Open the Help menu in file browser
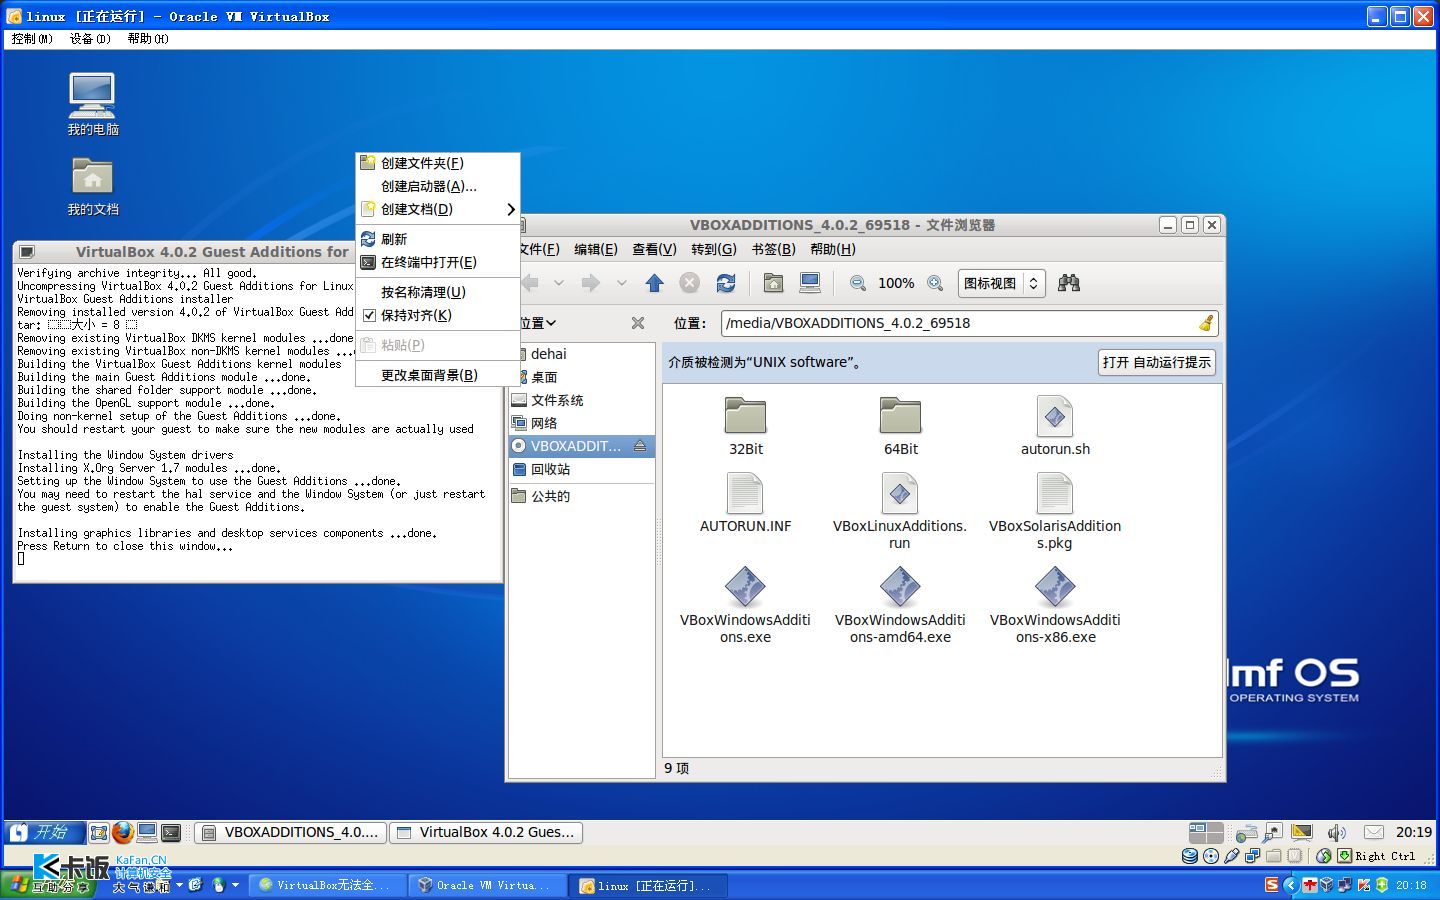Screen dimensions: 1440x900 pos(832,249)
